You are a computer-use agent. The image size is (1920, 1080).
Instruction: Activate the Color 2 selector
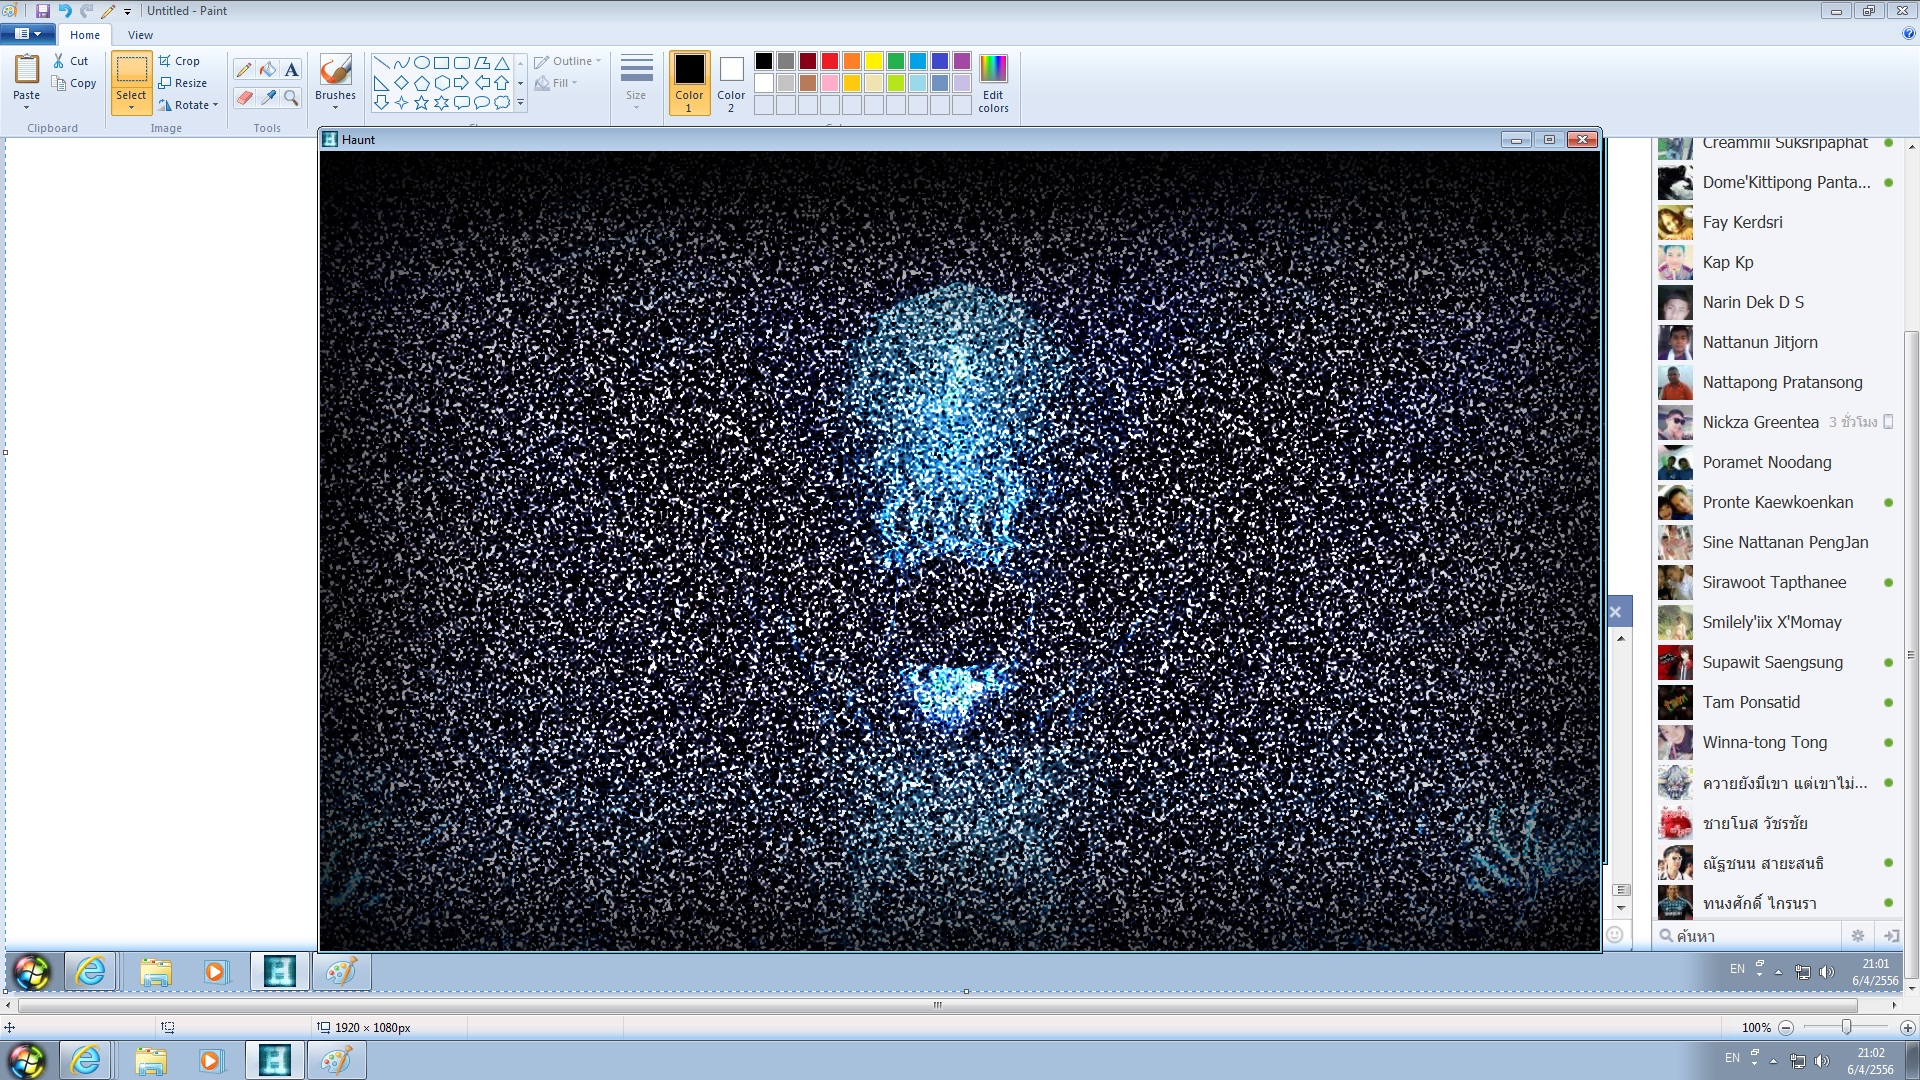(x=731, y=82)
